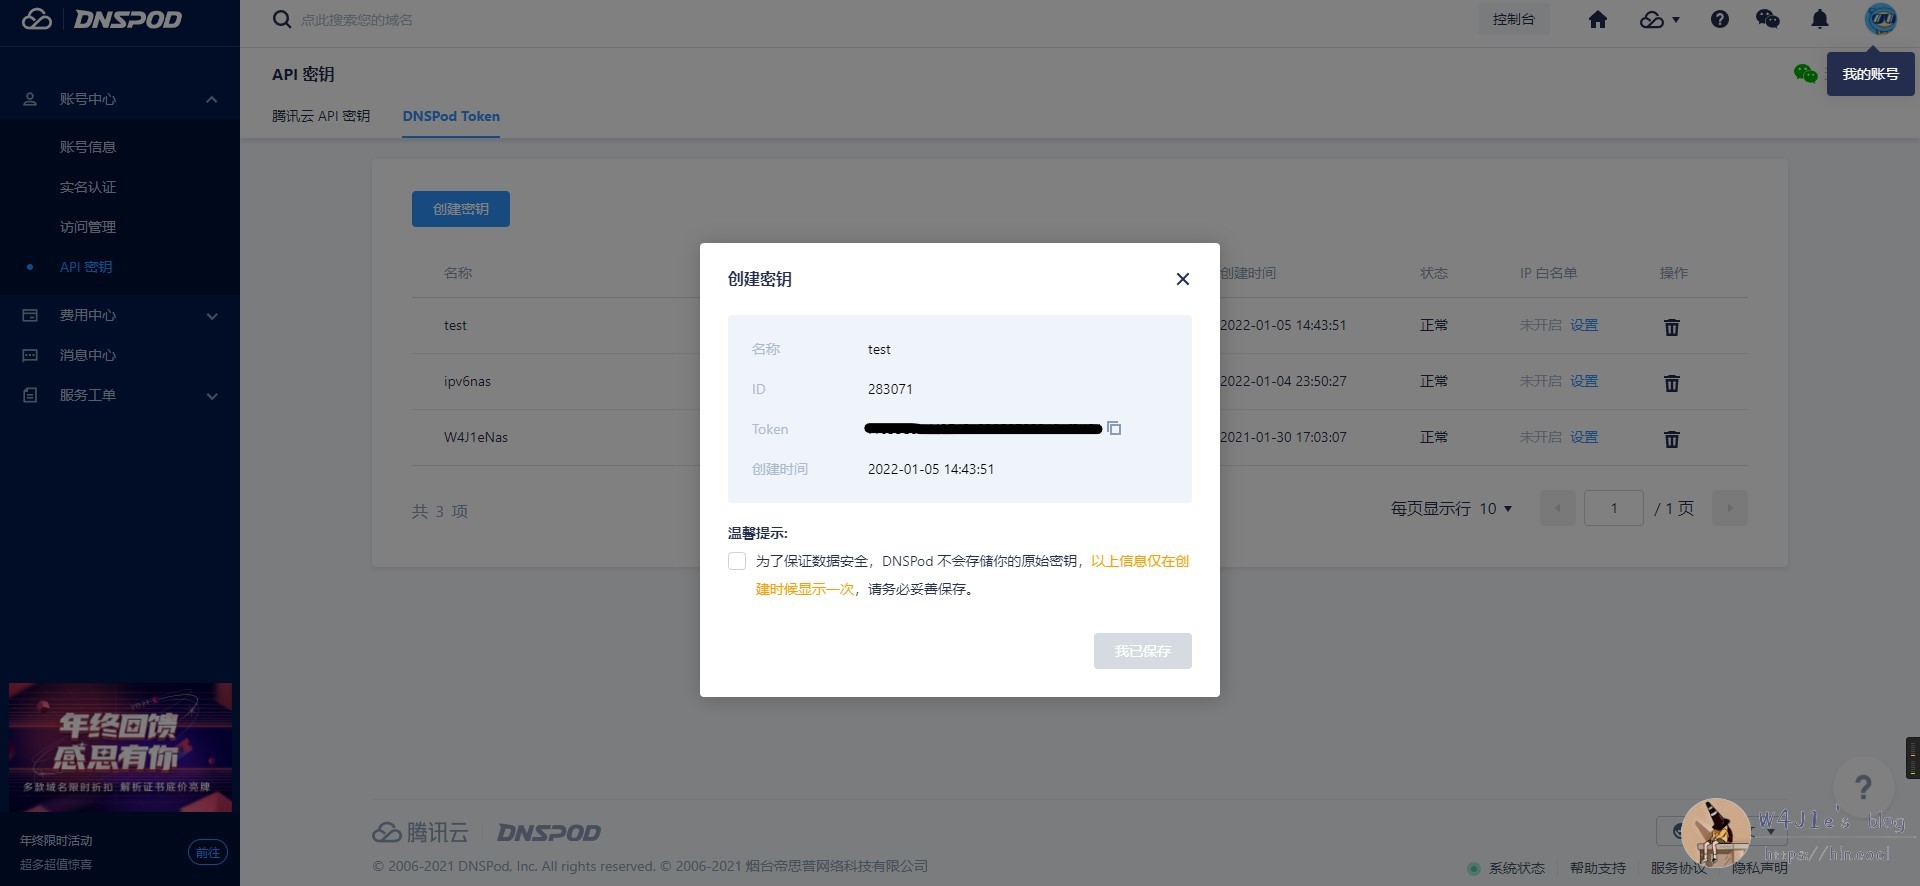
Task: Close the 创建密钥 dialog with the X
Action: 1183,279
